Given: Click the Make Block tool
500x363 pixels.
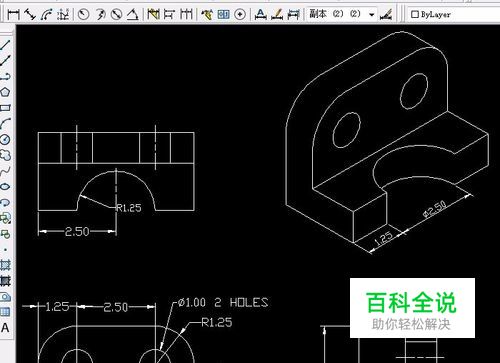Looking at the screenshot, I should click(x=5, y=234).
